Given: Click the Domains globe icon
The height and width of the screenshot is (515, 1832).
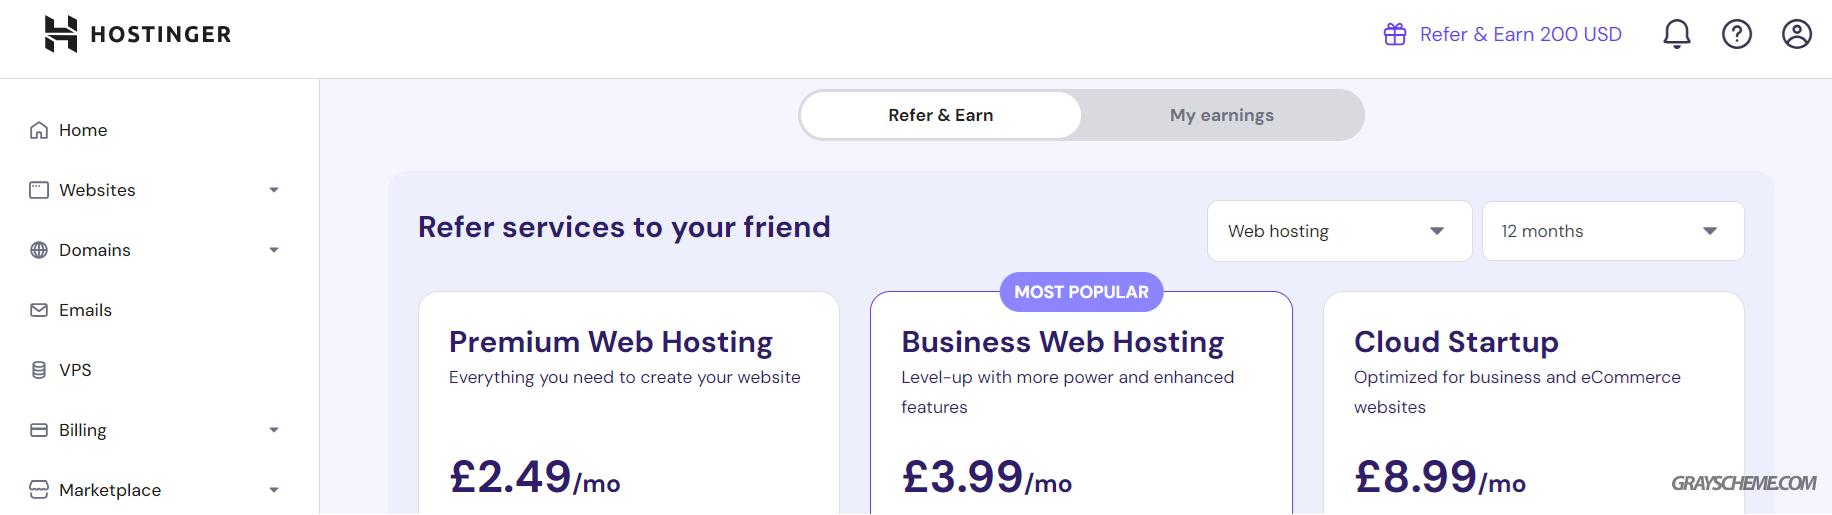Looking at the screenshot, I should [39, 250].
